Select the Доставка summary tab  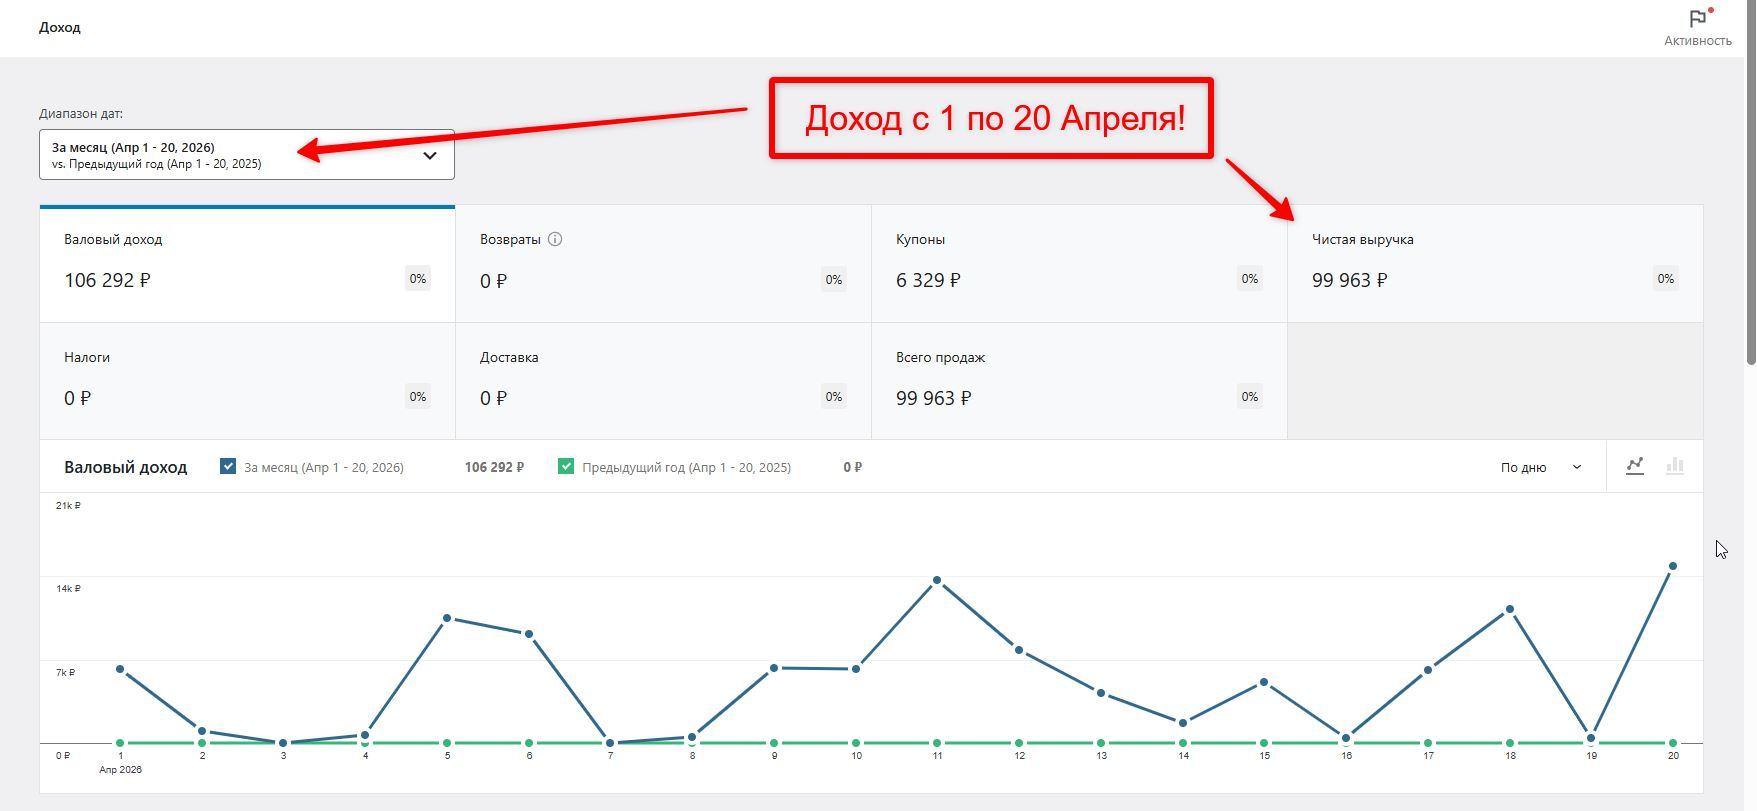(x=663, y=381)
